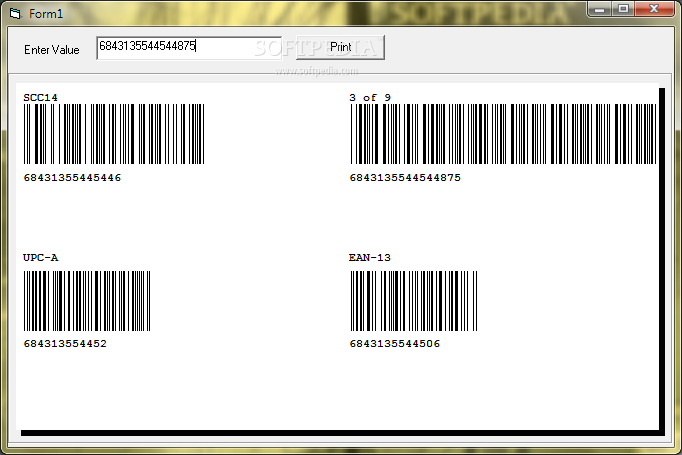This screenshot has height=455, width=682.
Task: Click the 'UPC-A' label text
Action: point(40,258)
